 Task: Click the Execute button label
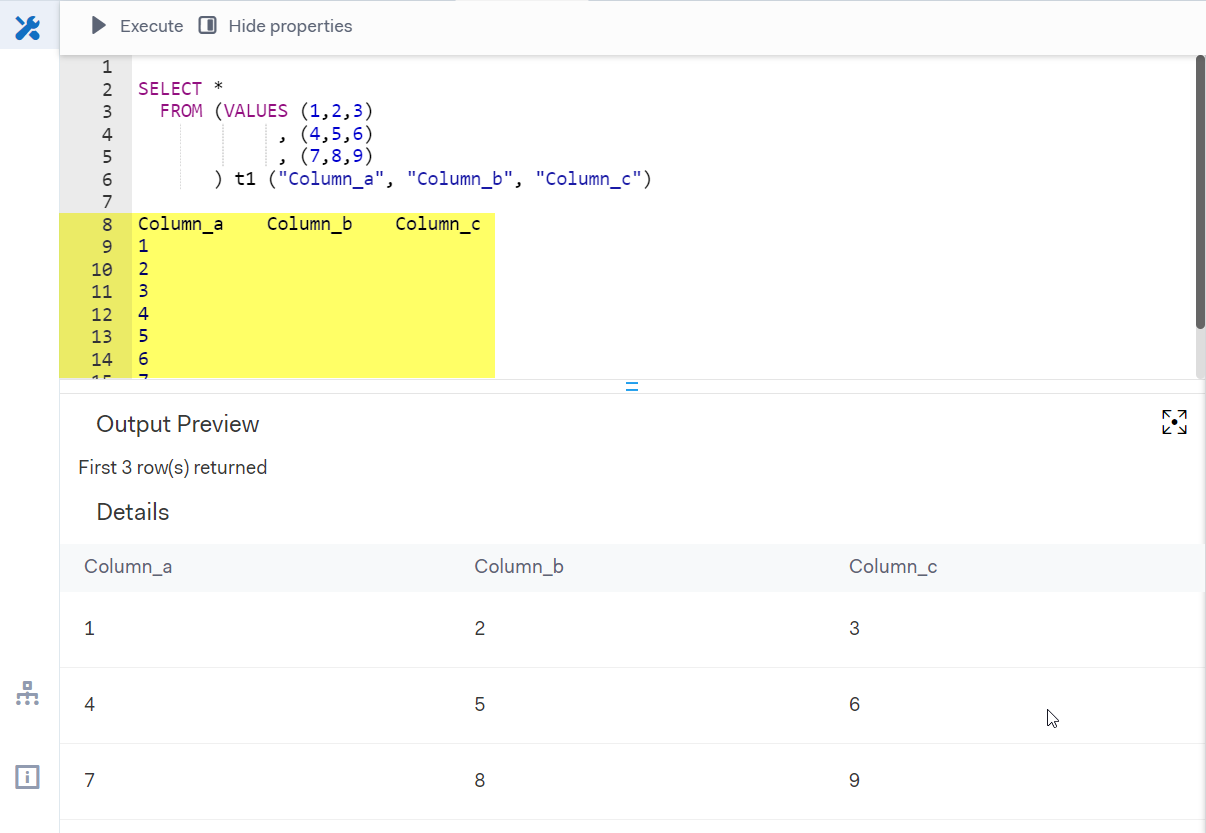tap(152, 26)
